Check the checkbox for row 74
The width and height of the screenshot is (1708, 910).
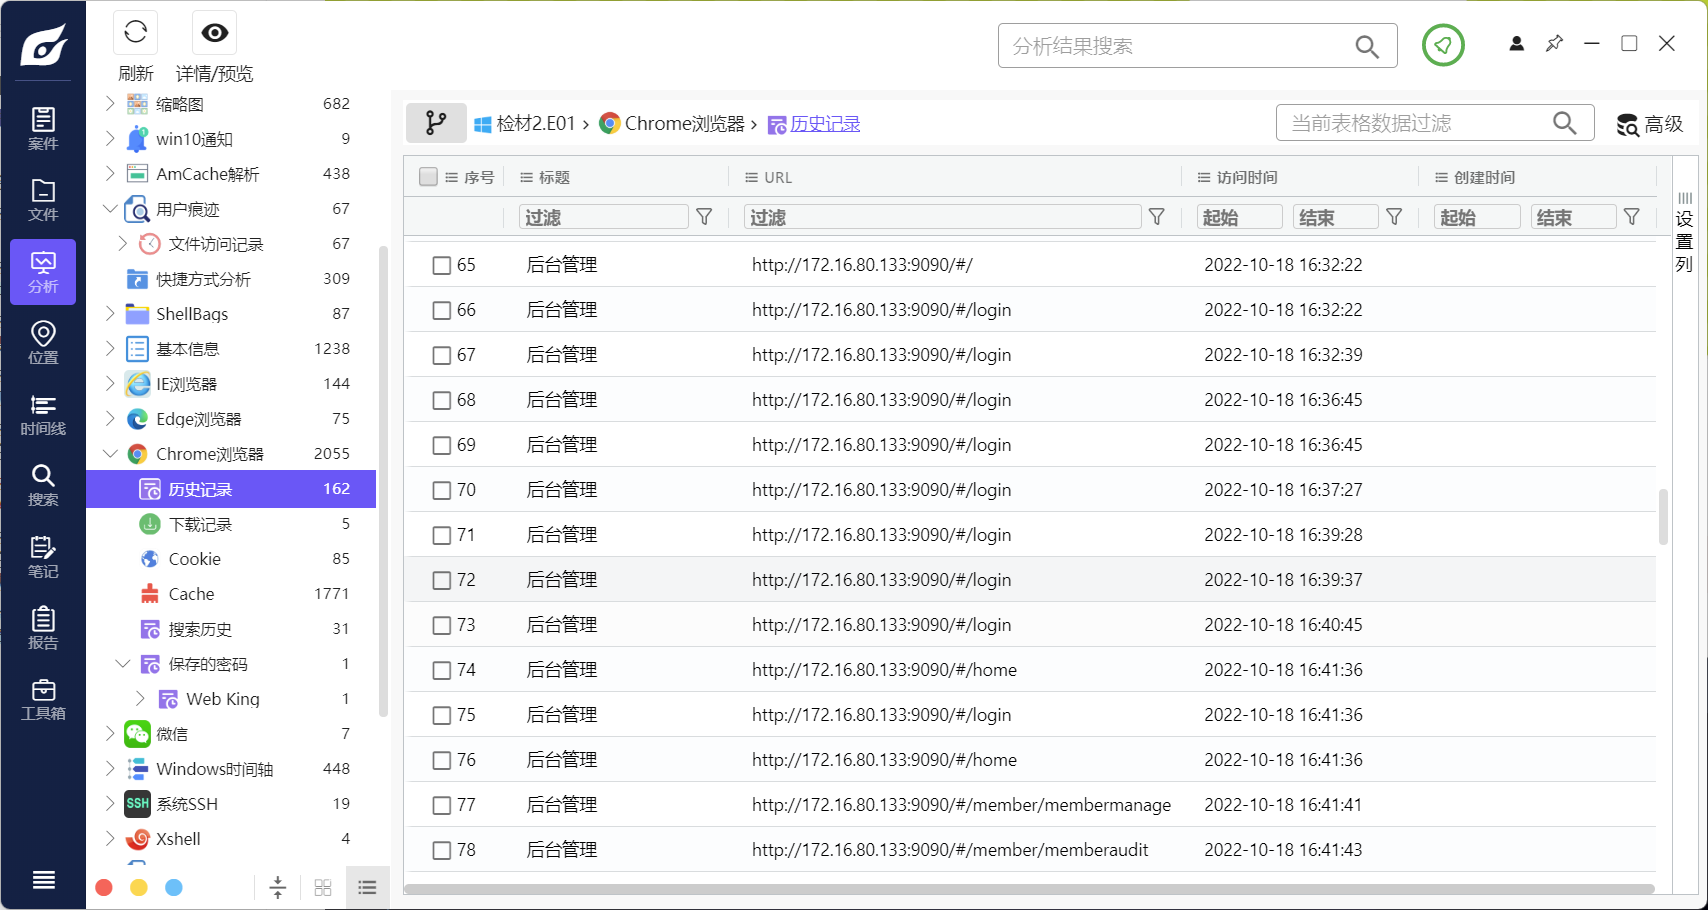point(442,670)
